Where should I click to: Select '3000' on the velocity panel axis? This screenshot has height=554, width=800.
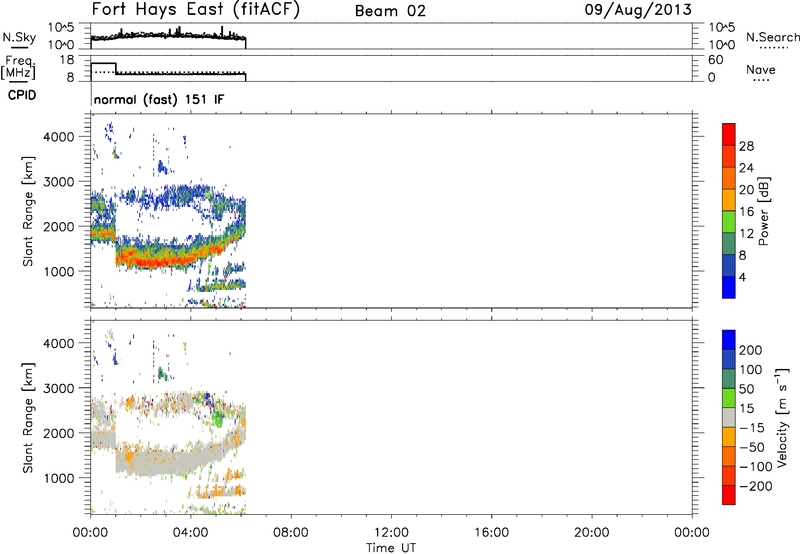(x=58, y=388)
